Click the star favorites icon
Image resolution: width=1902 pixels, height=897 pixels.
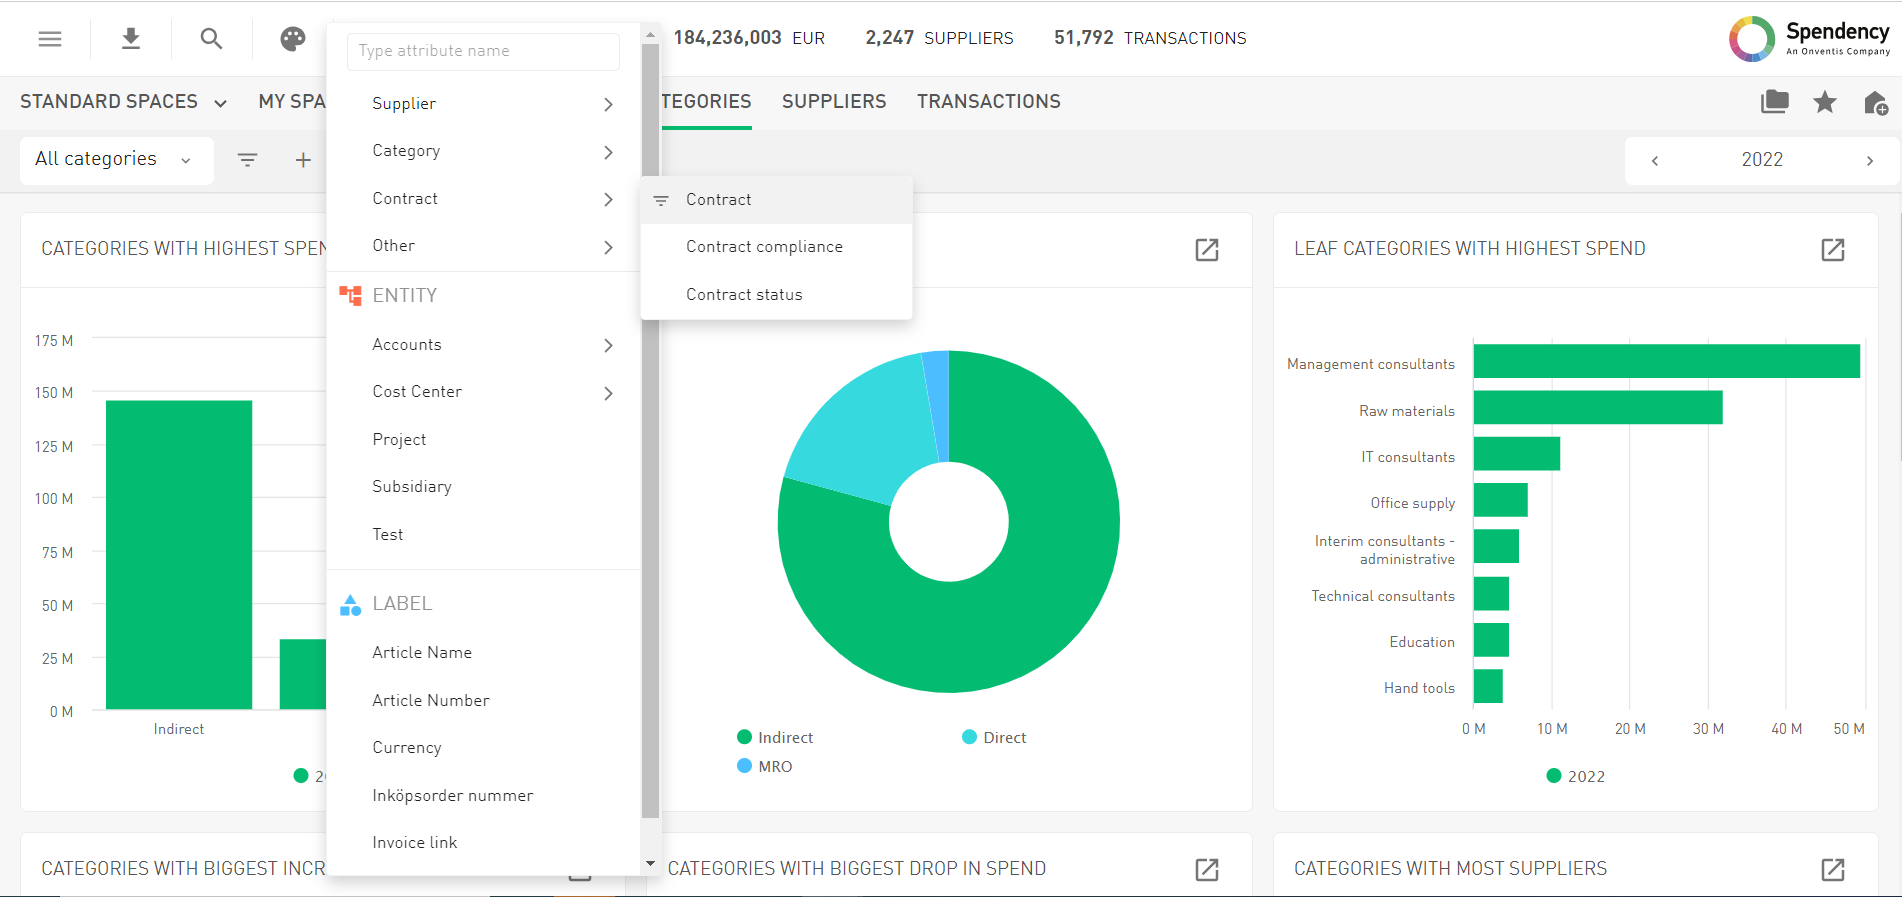point(1825,102)
